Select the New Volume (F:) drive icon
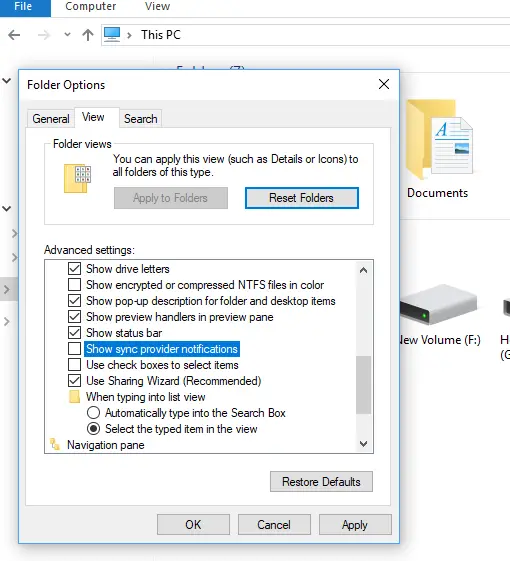The height and width of the screenshot is (561, 510). (x=438, y=304)
